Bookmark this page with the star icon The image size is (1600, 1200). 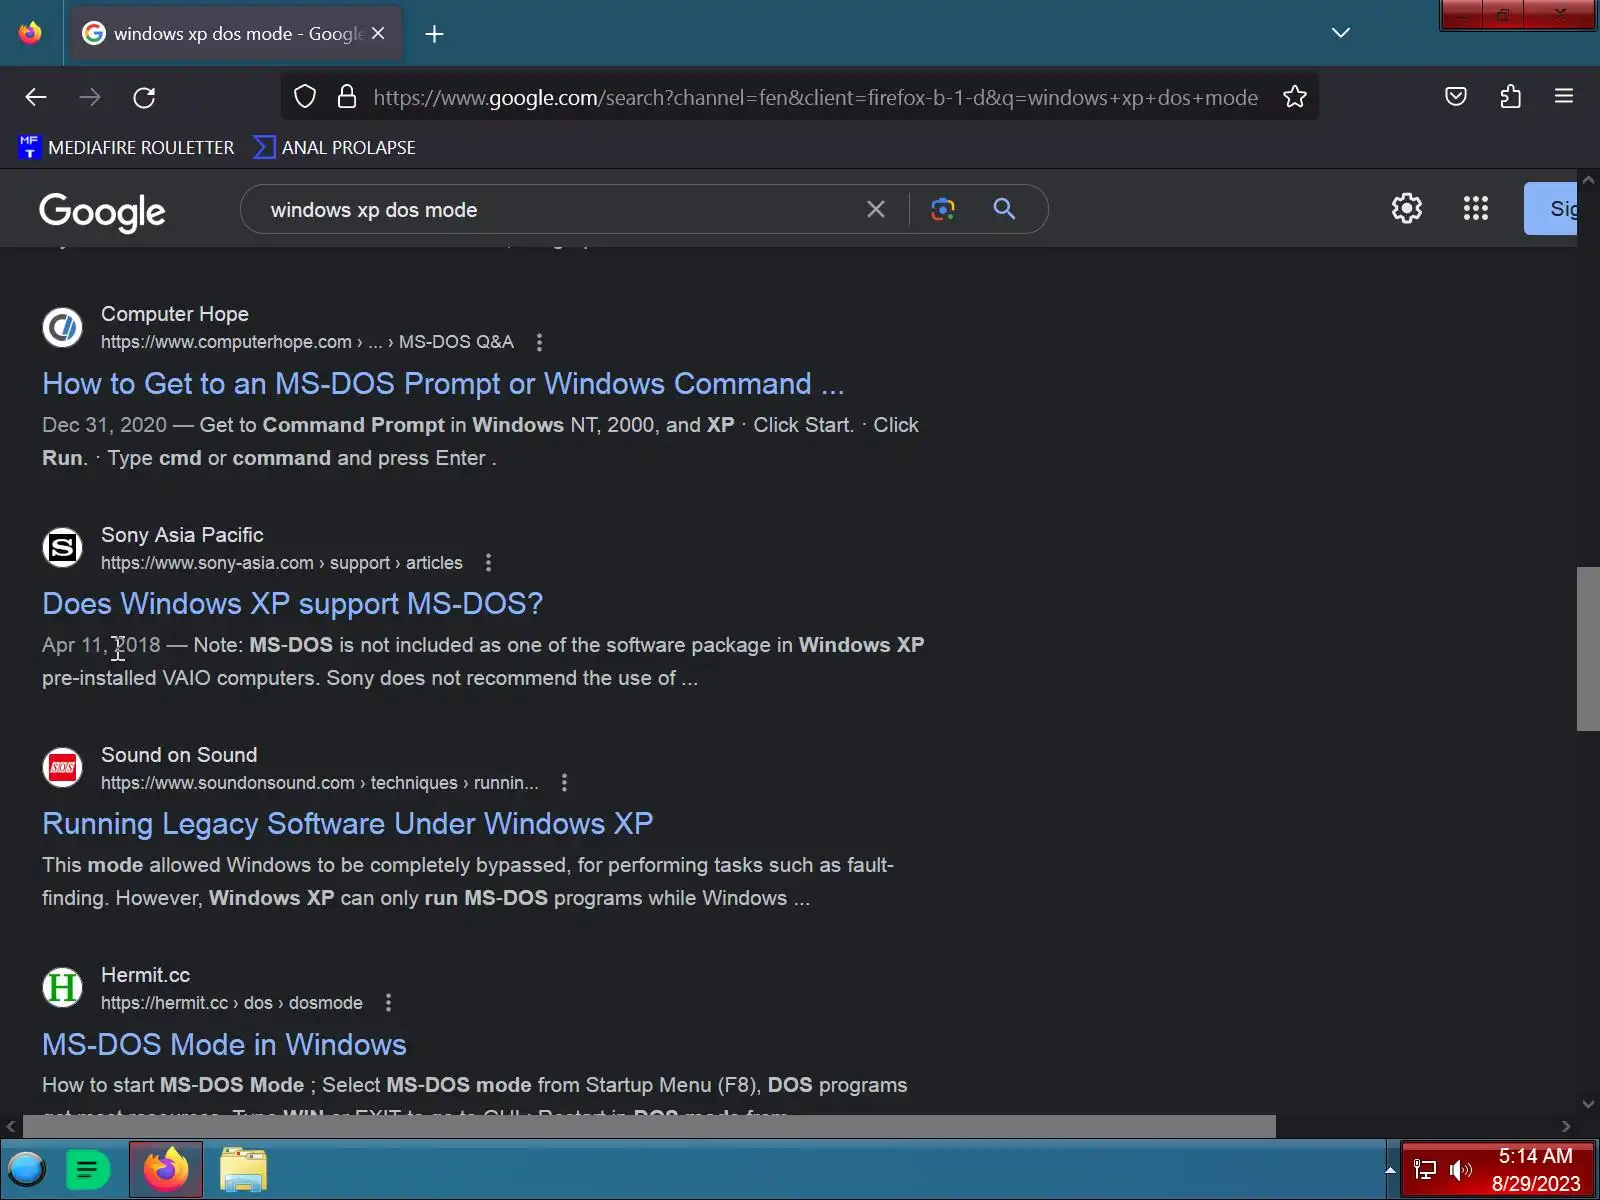click(x=1295, y=97)
